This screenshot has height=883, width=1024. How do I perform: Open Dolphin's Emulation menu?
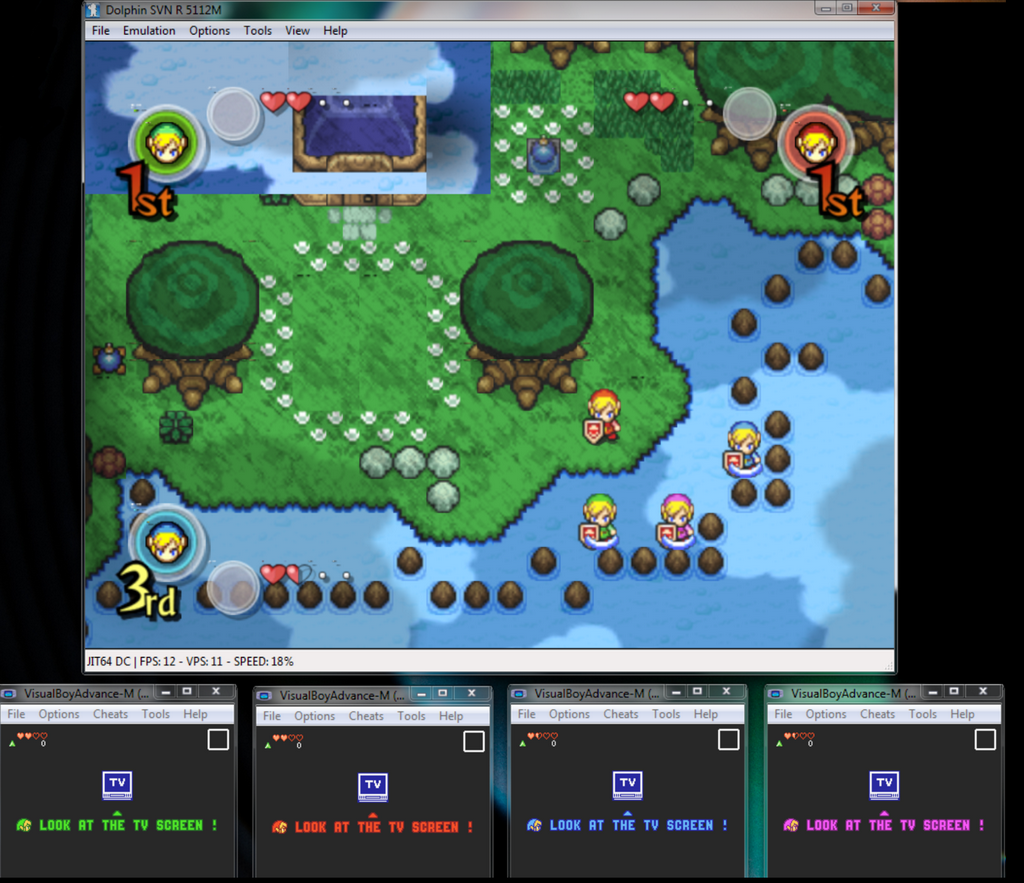pyautogui.click(x=148, y=30)
